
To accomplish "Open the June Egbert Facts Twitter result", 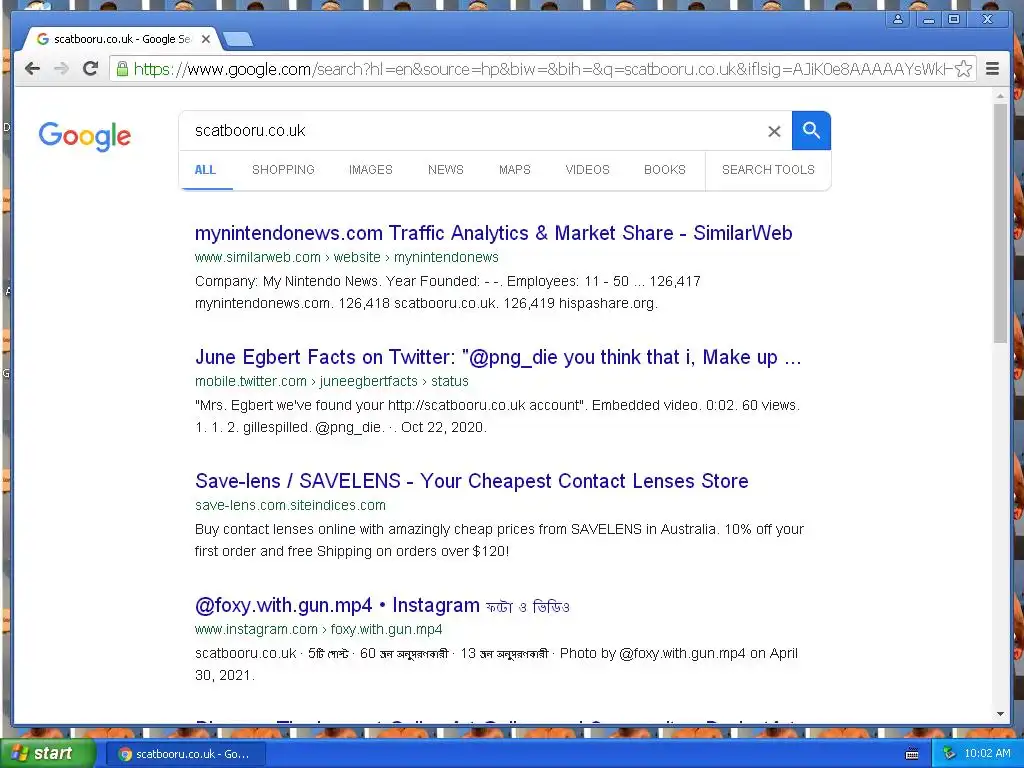I will 498,357.
